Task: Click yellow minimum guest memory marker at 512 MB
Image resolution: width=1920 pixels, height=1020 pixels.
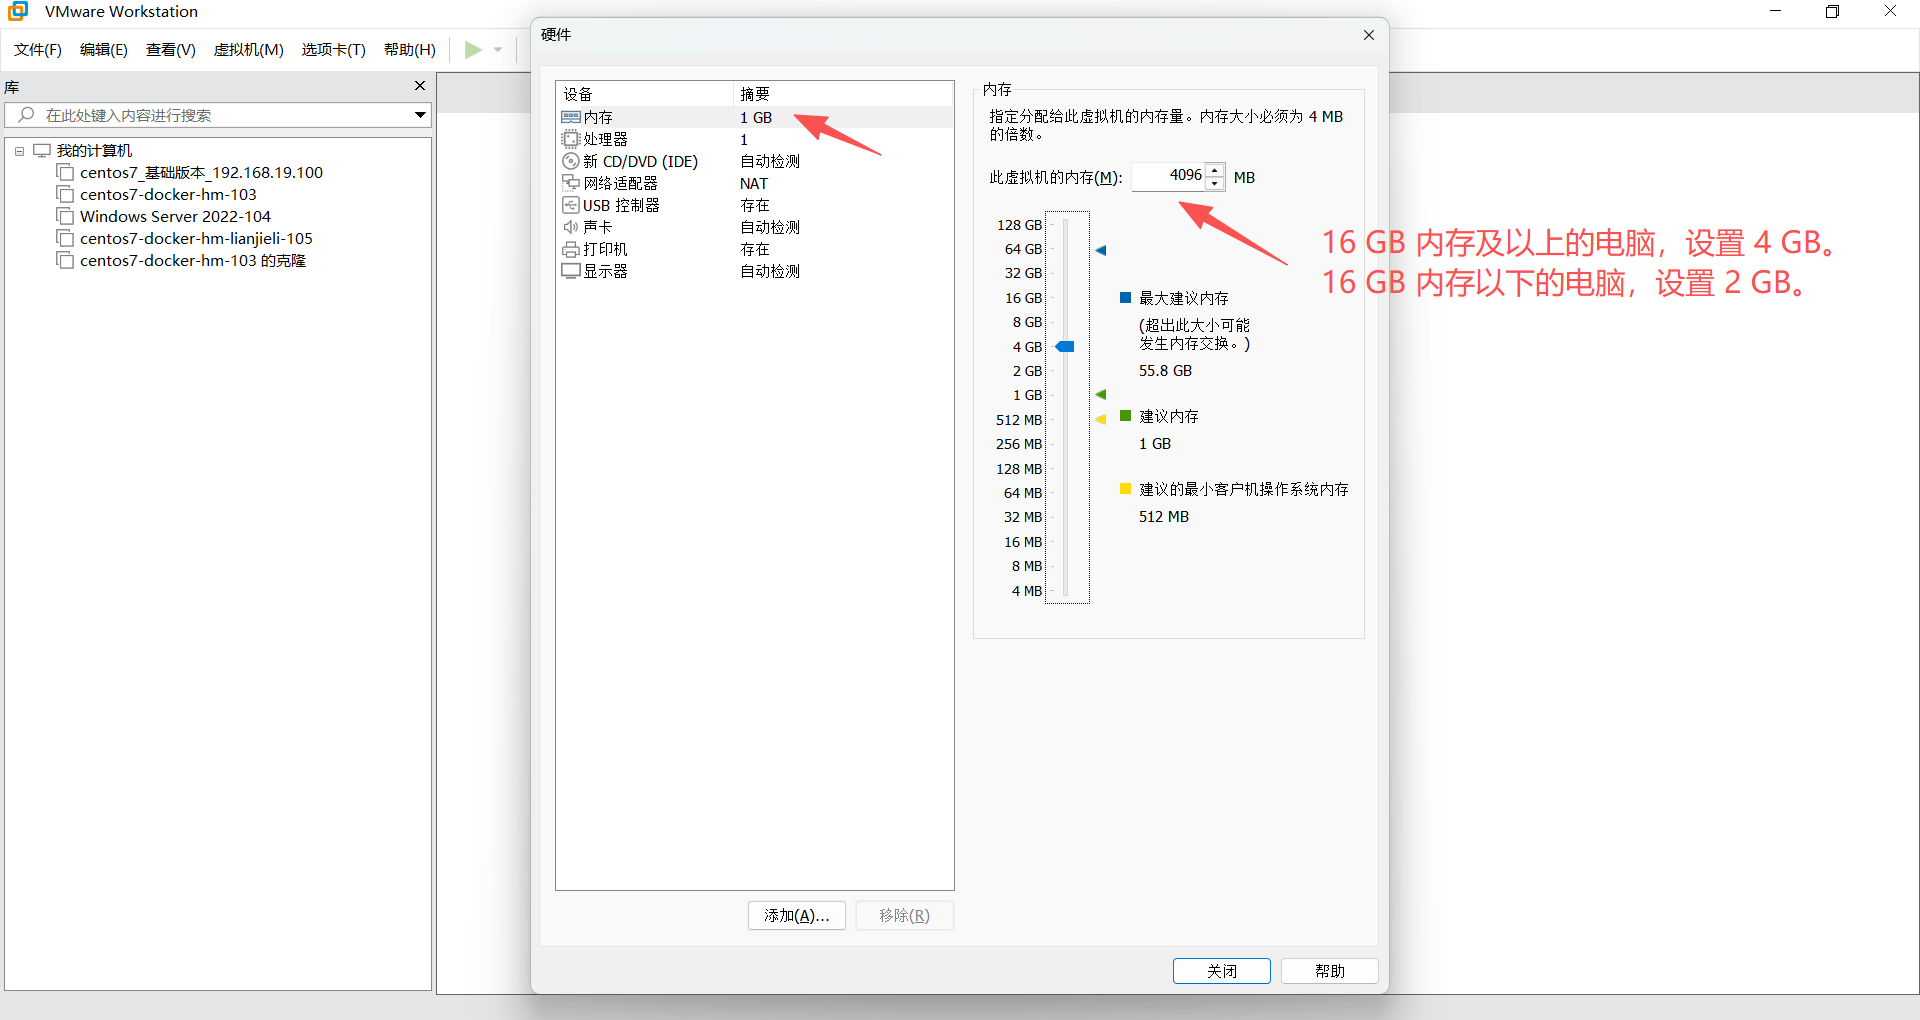Action: point(1101,419)
